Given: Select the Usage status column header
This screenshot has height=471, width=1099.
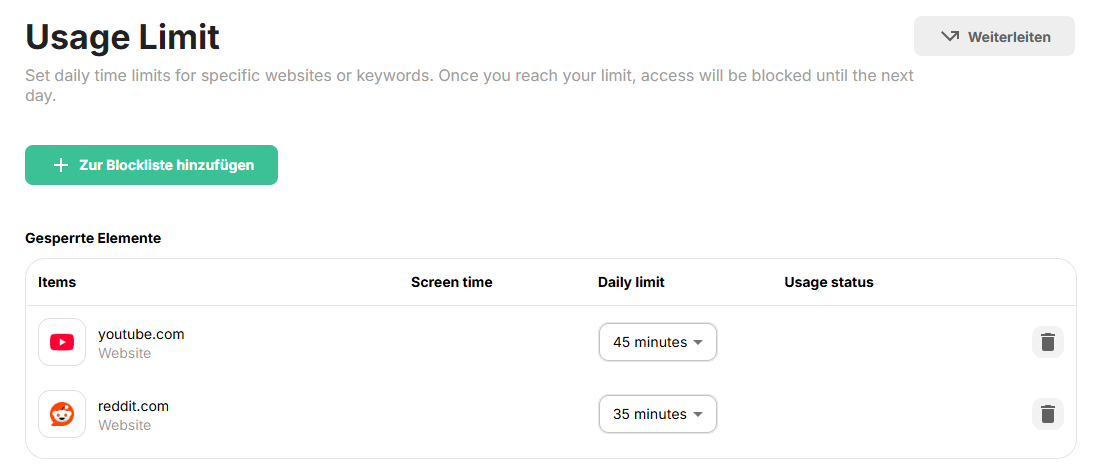Looking at the screenshot, I should (x=828, y=282).
